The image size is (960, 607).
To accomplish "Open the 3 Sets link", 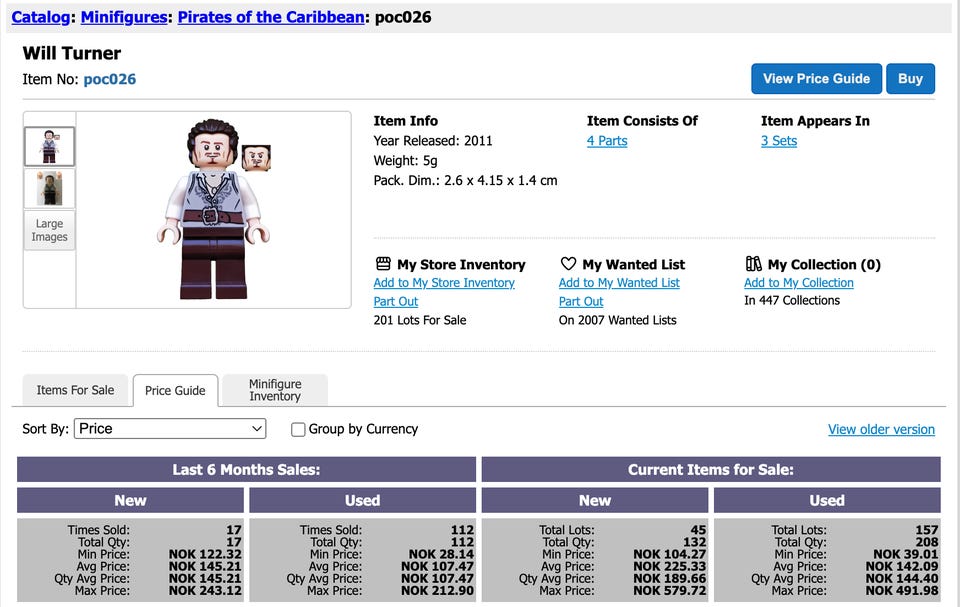I will pos(779,141).
